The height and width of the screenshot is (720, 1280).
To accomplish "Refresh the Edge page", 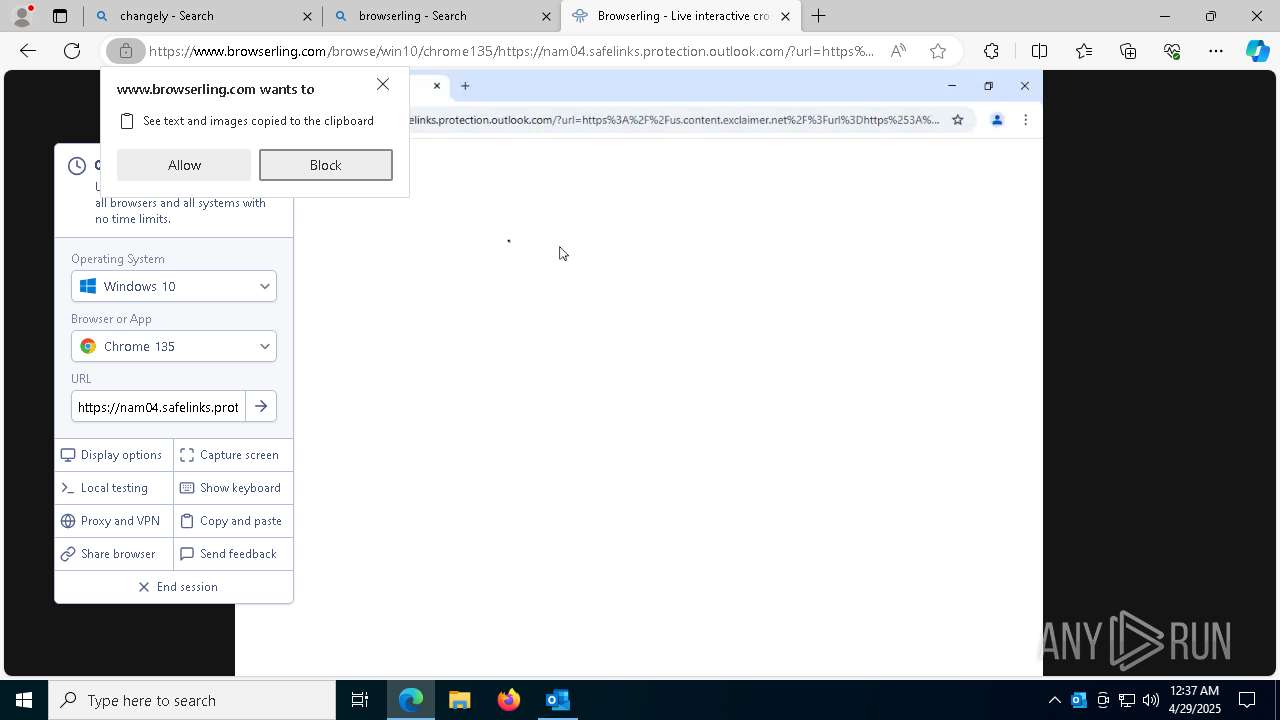I will [x=72, y=51].
